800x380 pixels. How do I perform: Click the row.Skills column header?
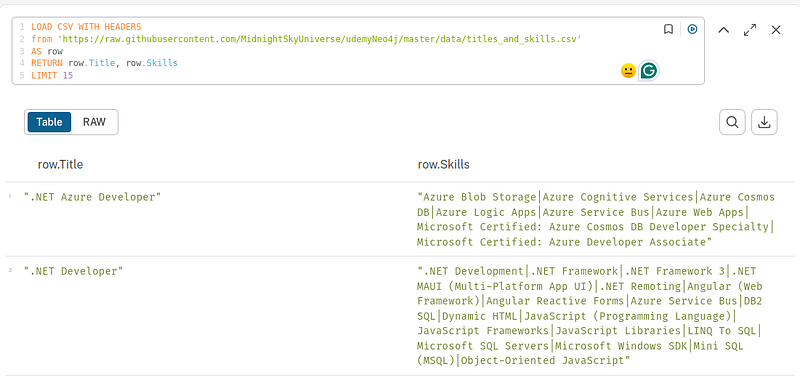click(444, 164)
